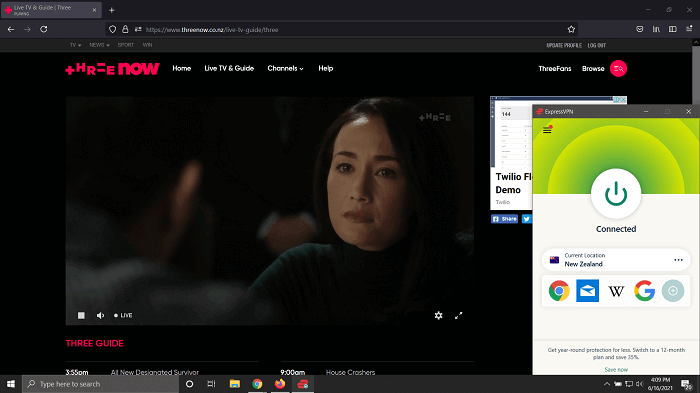Toggle browser sidebar view

(x=672, y=29)
